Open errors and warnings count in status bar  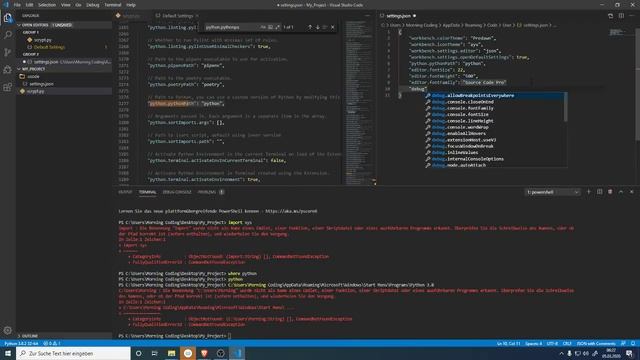(x=52, y=344)
